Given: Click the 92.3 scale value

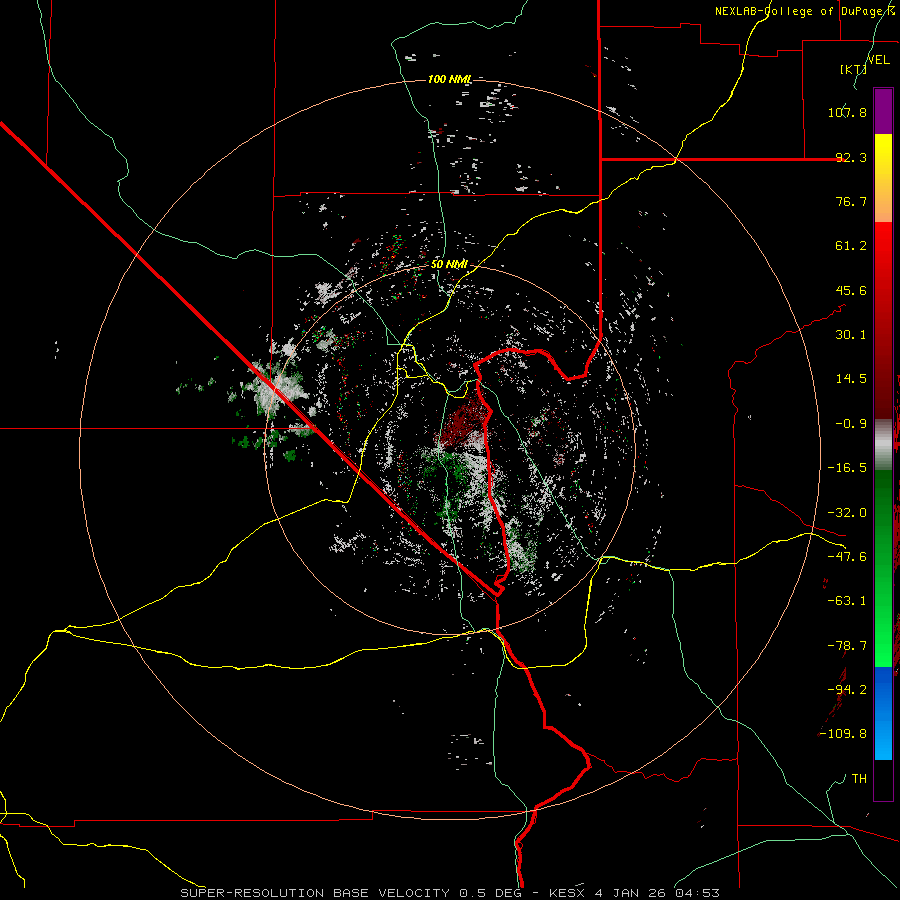Looking at the screenshot, I should click(x=851, y=157).
